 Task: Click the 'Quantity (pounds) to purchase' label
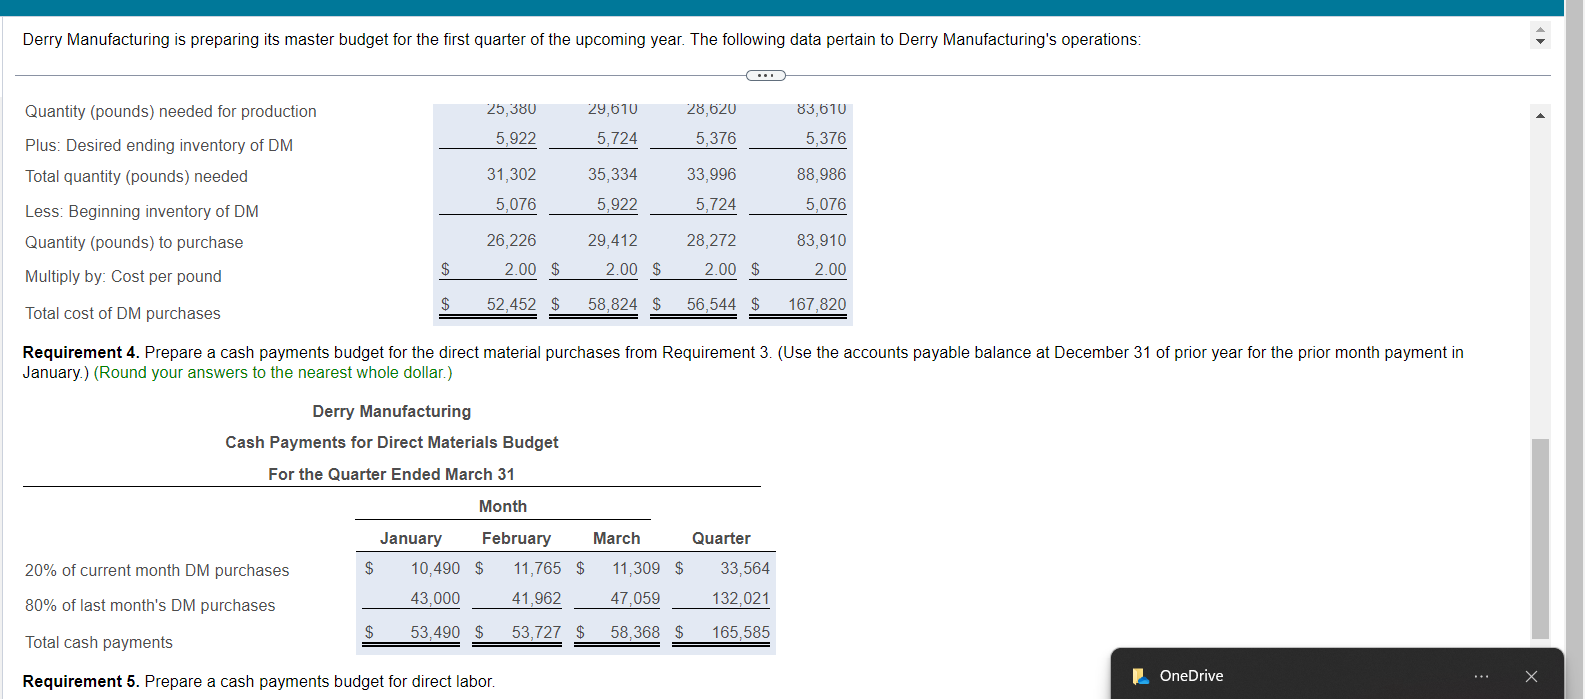point(134,242)
